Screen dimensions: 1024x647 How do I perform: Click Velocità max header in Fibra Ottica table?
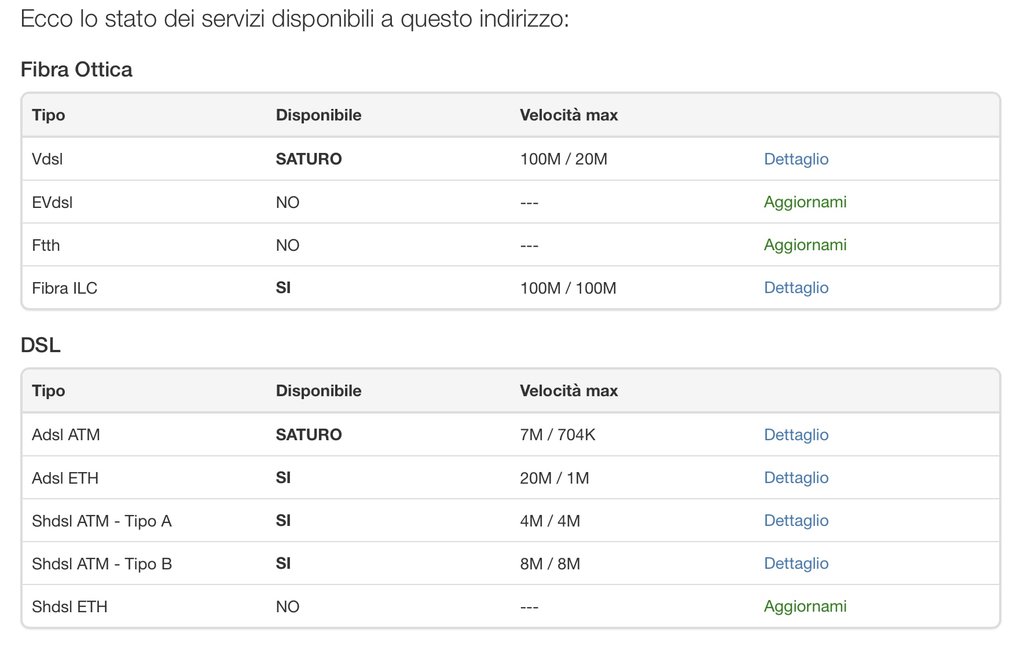click(x=568, y=115)
